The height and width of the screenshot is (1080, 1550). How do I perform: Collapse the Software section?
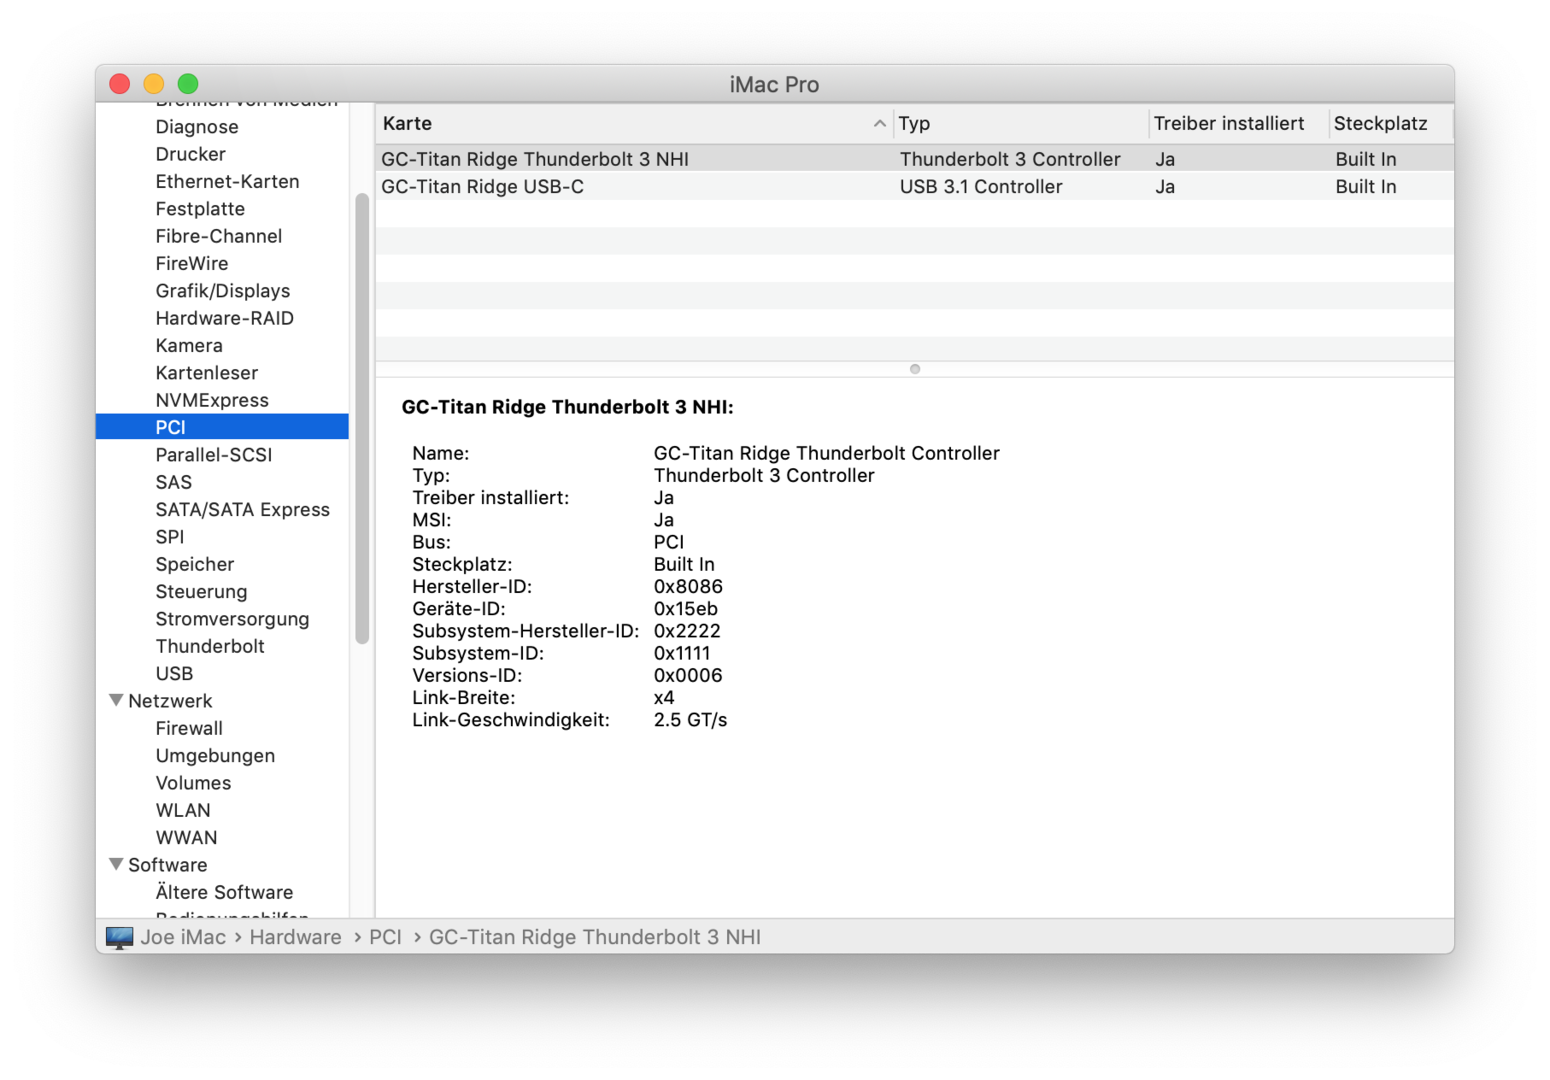[116, 865]
